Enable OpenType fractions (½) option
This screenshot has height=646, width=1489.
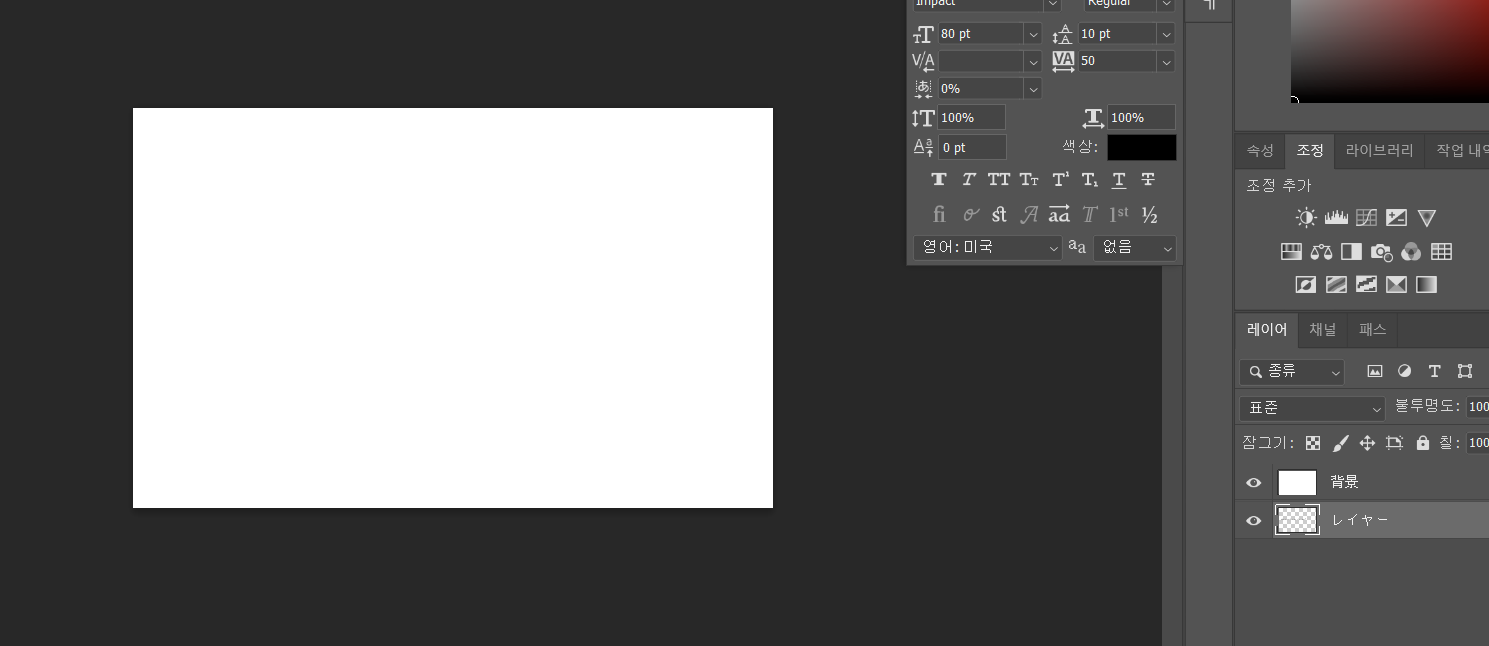[x=1149, y=214]
